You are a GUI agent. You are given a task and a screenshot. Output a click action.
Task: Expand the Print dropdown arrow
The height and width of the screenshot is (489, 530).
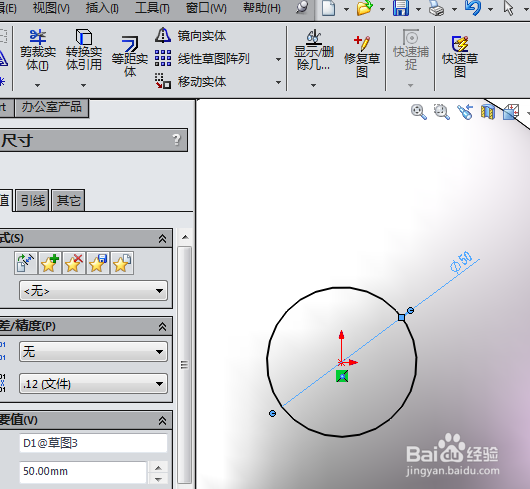click(454, 9)
